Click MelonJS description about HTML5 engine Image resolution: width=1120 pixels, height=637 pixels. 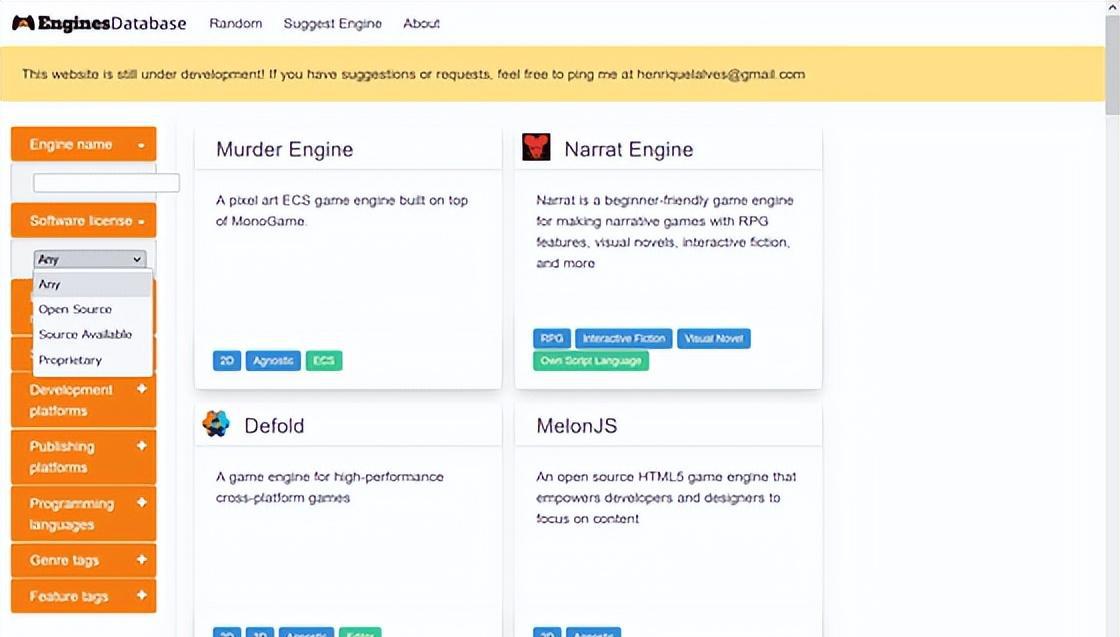666,497
